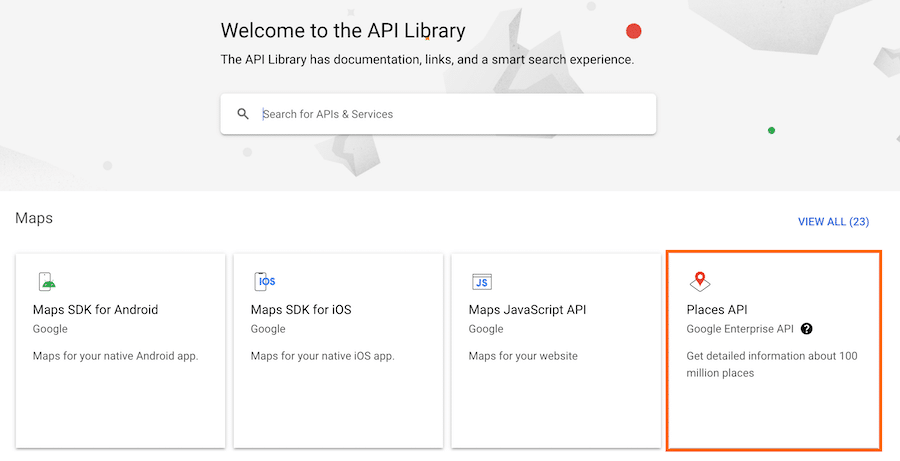Click the search magnifier icon
Viewport: 900px width, 461px height.
(243, 114)
